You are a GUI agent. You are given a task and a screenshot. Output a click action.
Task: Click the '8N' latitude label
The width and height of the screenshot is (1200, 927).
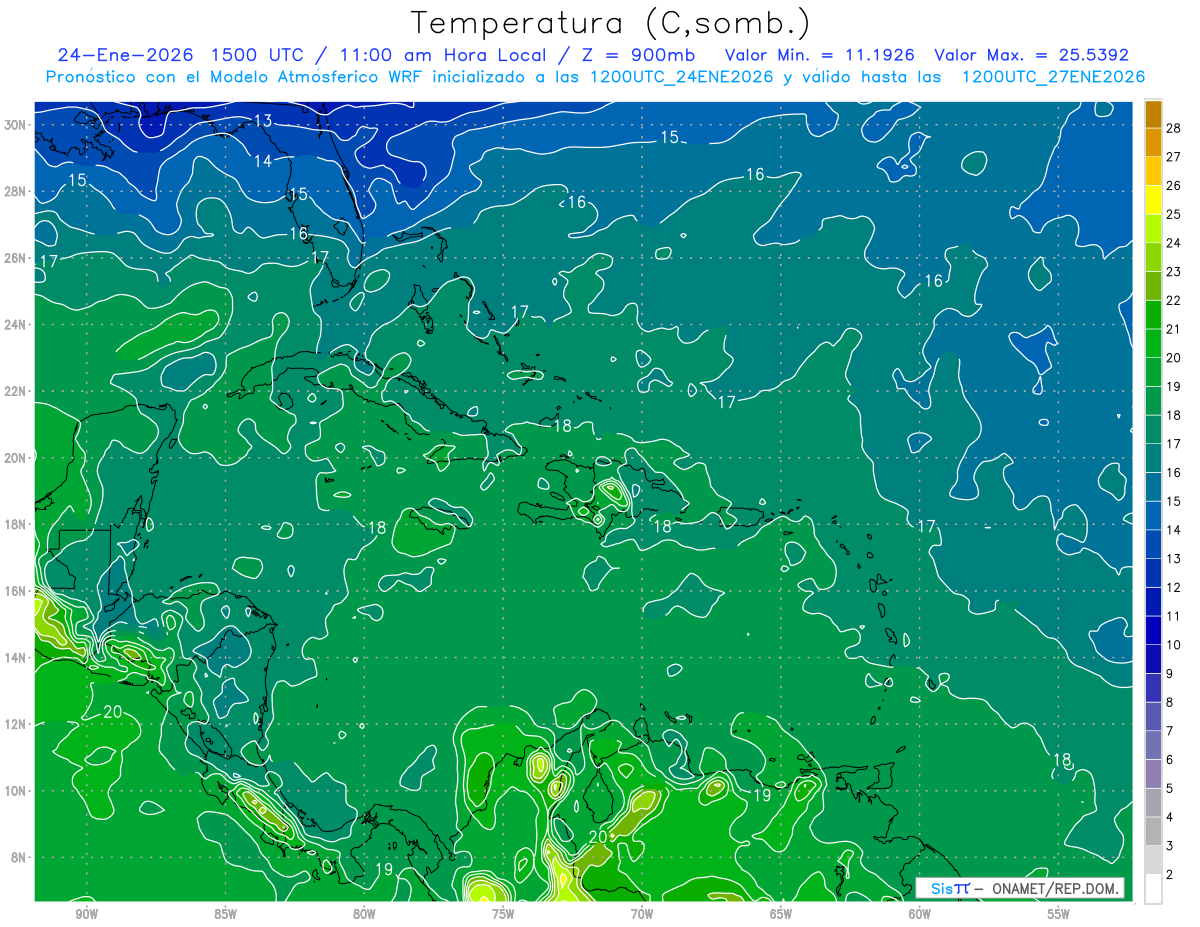point(19,857)
